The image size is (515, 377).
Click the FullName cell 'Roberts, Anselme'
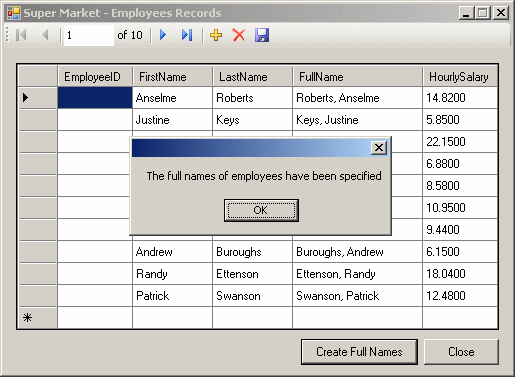point(357,98)
